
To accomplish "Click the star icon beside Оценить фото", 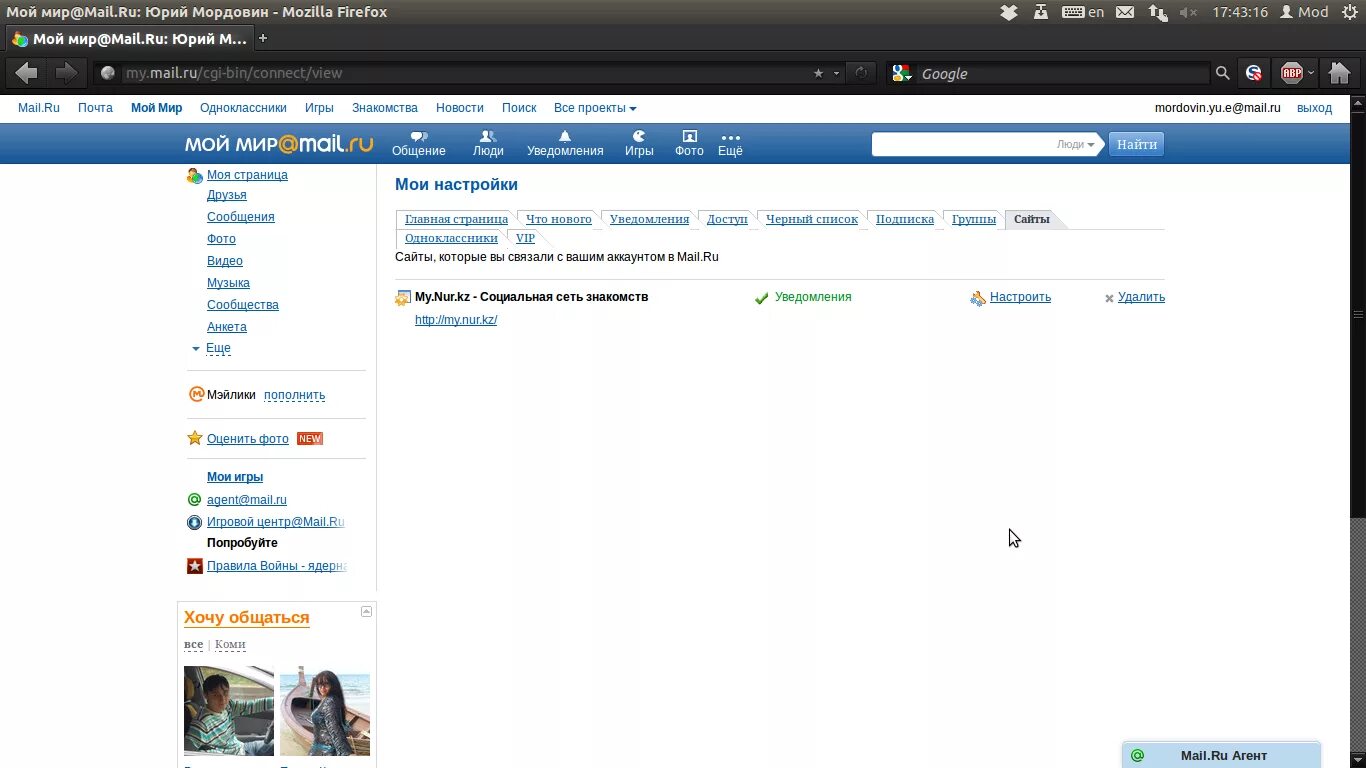I will point(195,438).
